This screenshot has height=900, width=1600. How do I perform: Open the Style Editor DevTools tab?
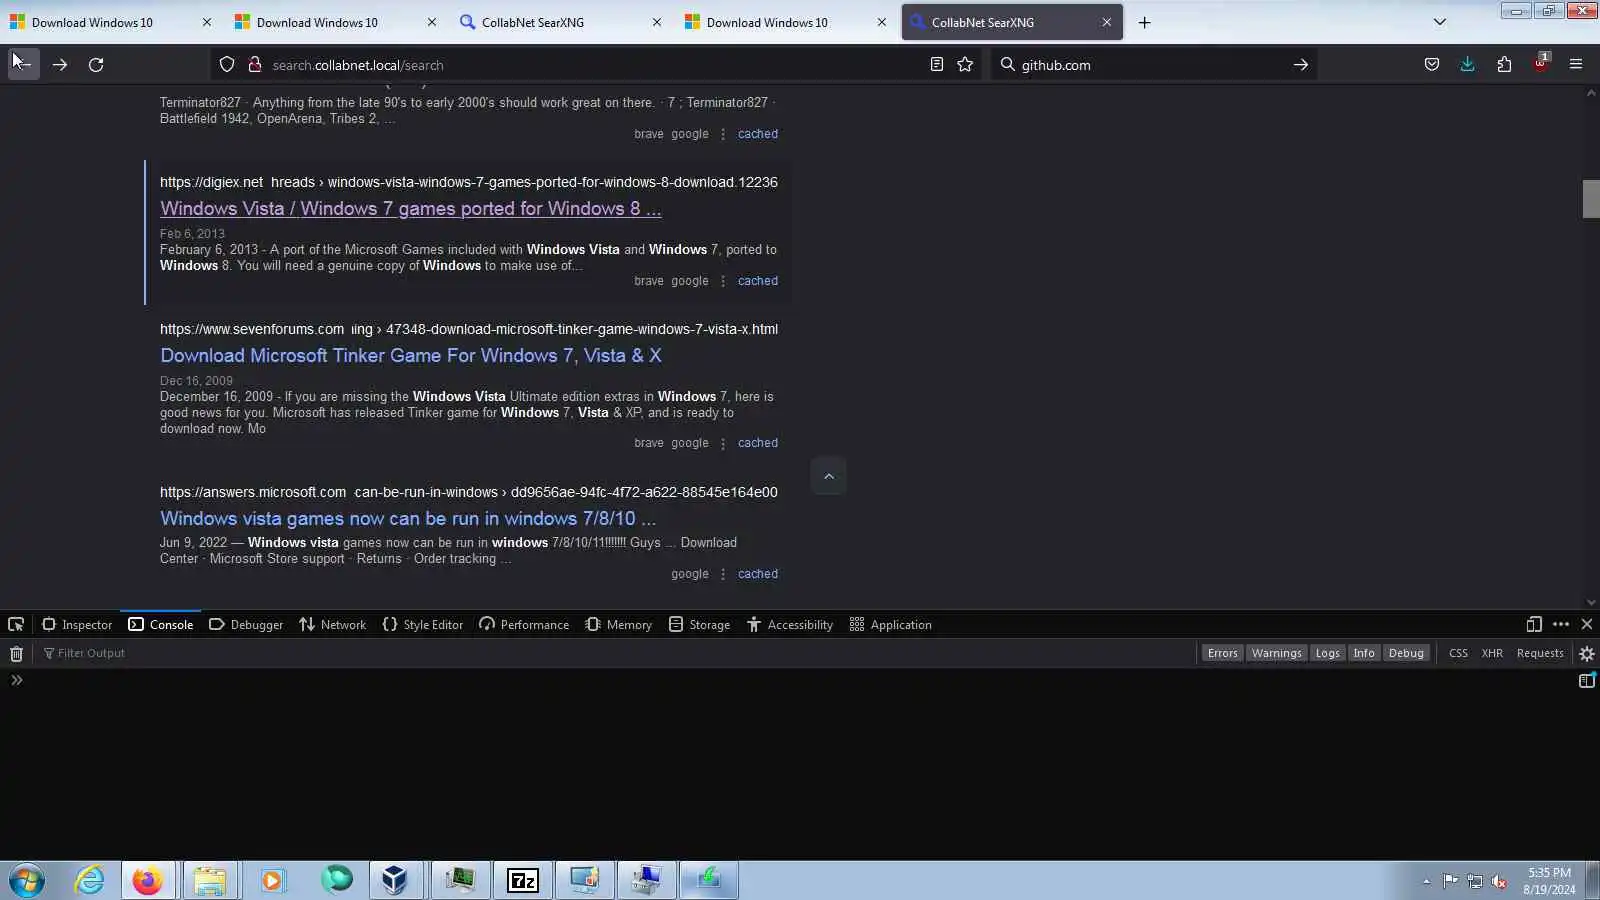[423, 625]
